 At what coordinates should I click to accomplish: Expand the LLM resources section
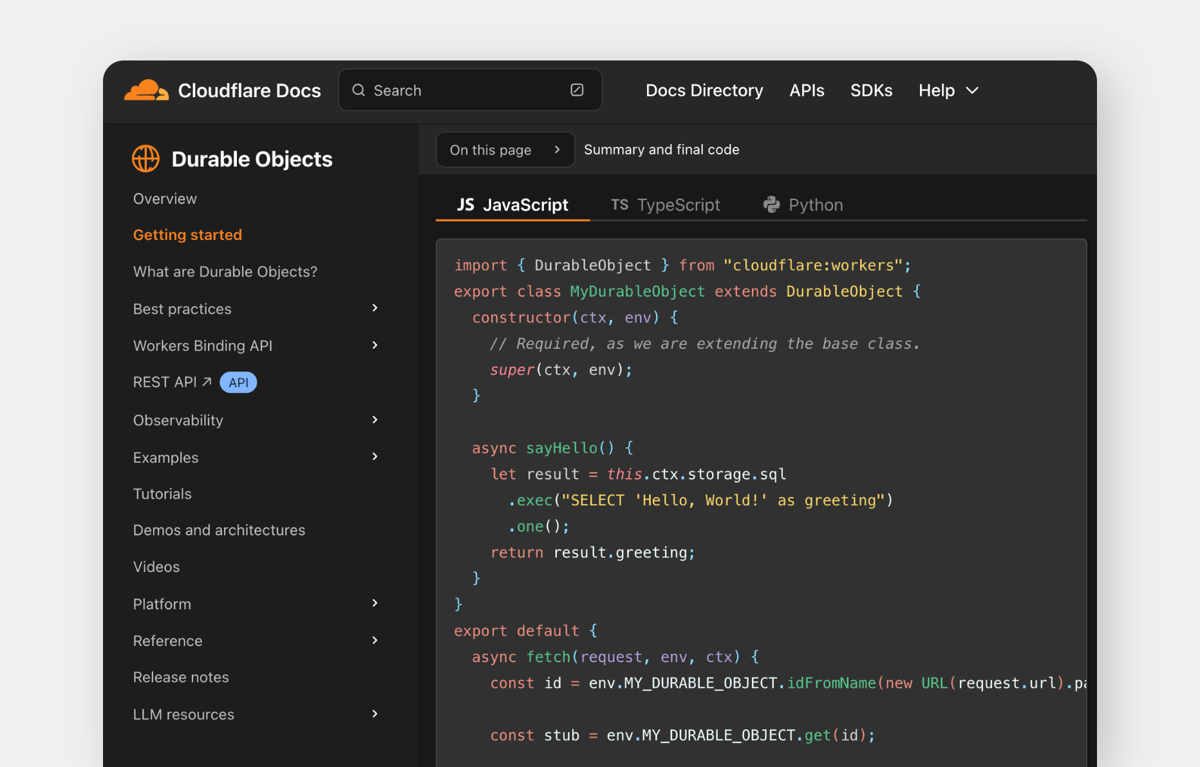click(x=375, y=714)
